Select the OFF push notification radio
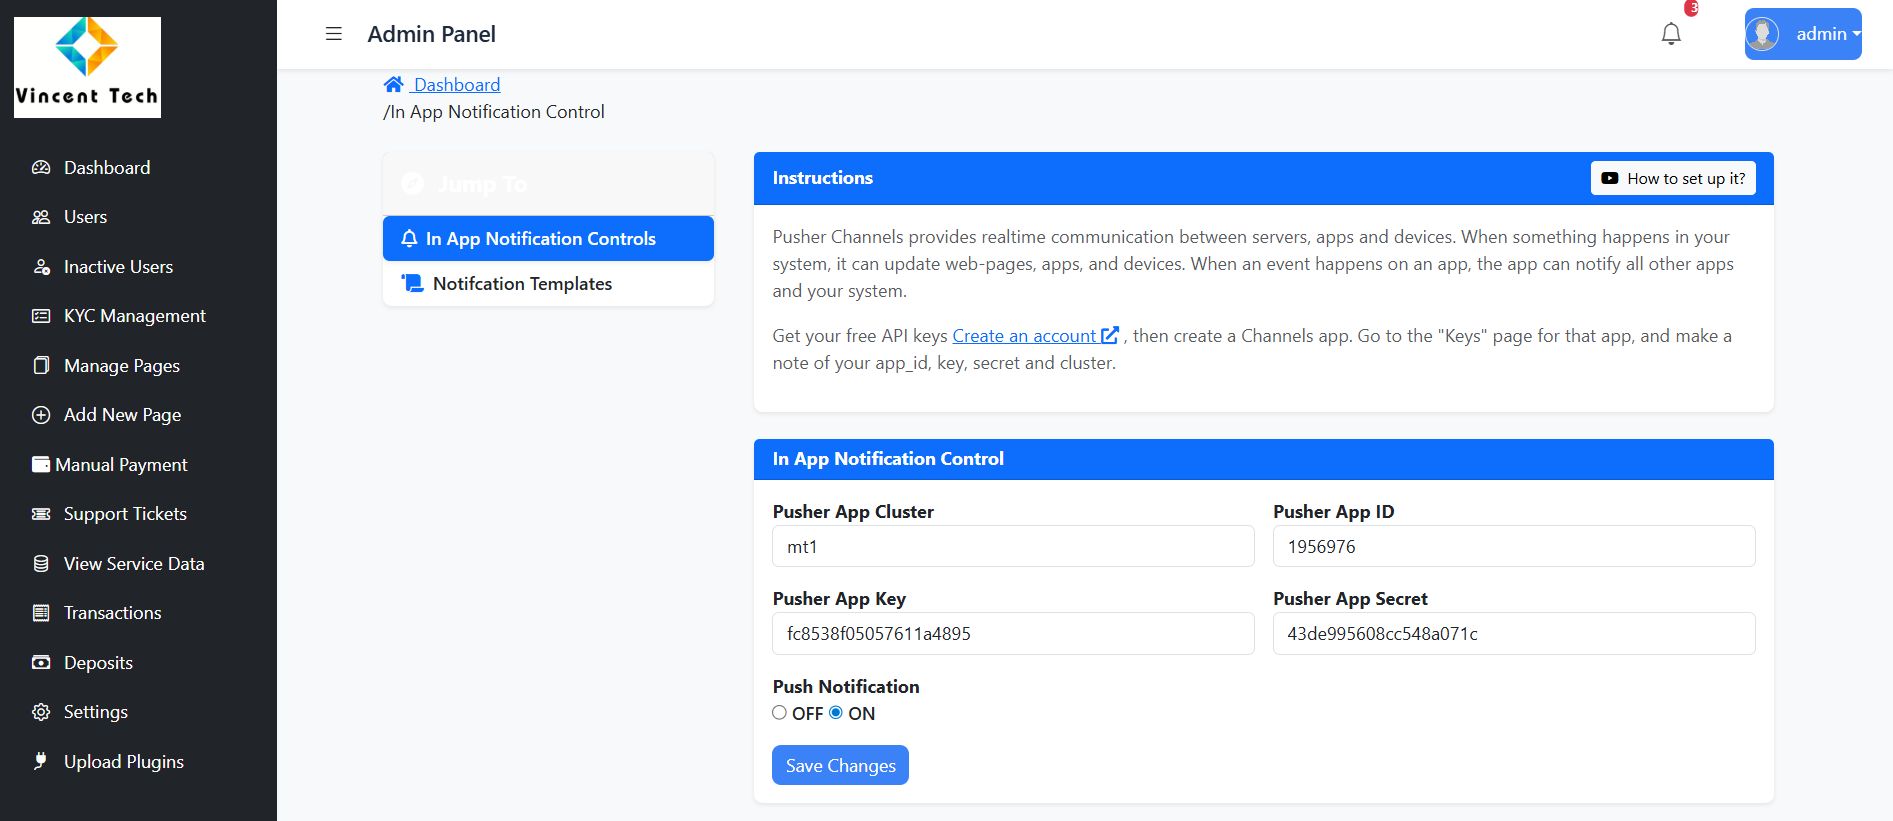The width and height of the screenshot is (1893, 821). tap(780, 713)
